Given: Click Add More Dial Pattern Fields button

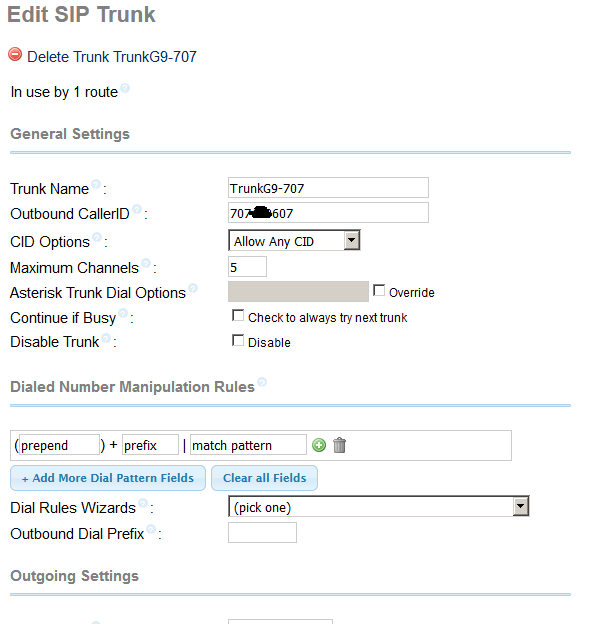Looking at the screenshot, I should [x=108, y=478].
